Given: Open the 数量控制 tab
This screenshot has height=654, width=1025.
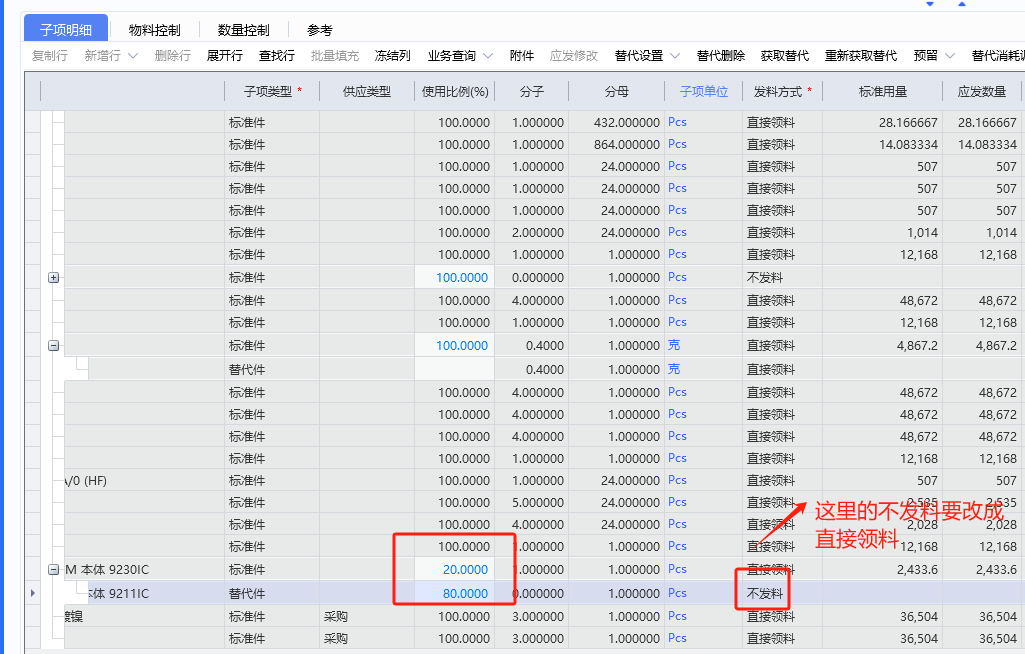Looking at the screenshot, I should pyautogui.click(x=243, y=30).
